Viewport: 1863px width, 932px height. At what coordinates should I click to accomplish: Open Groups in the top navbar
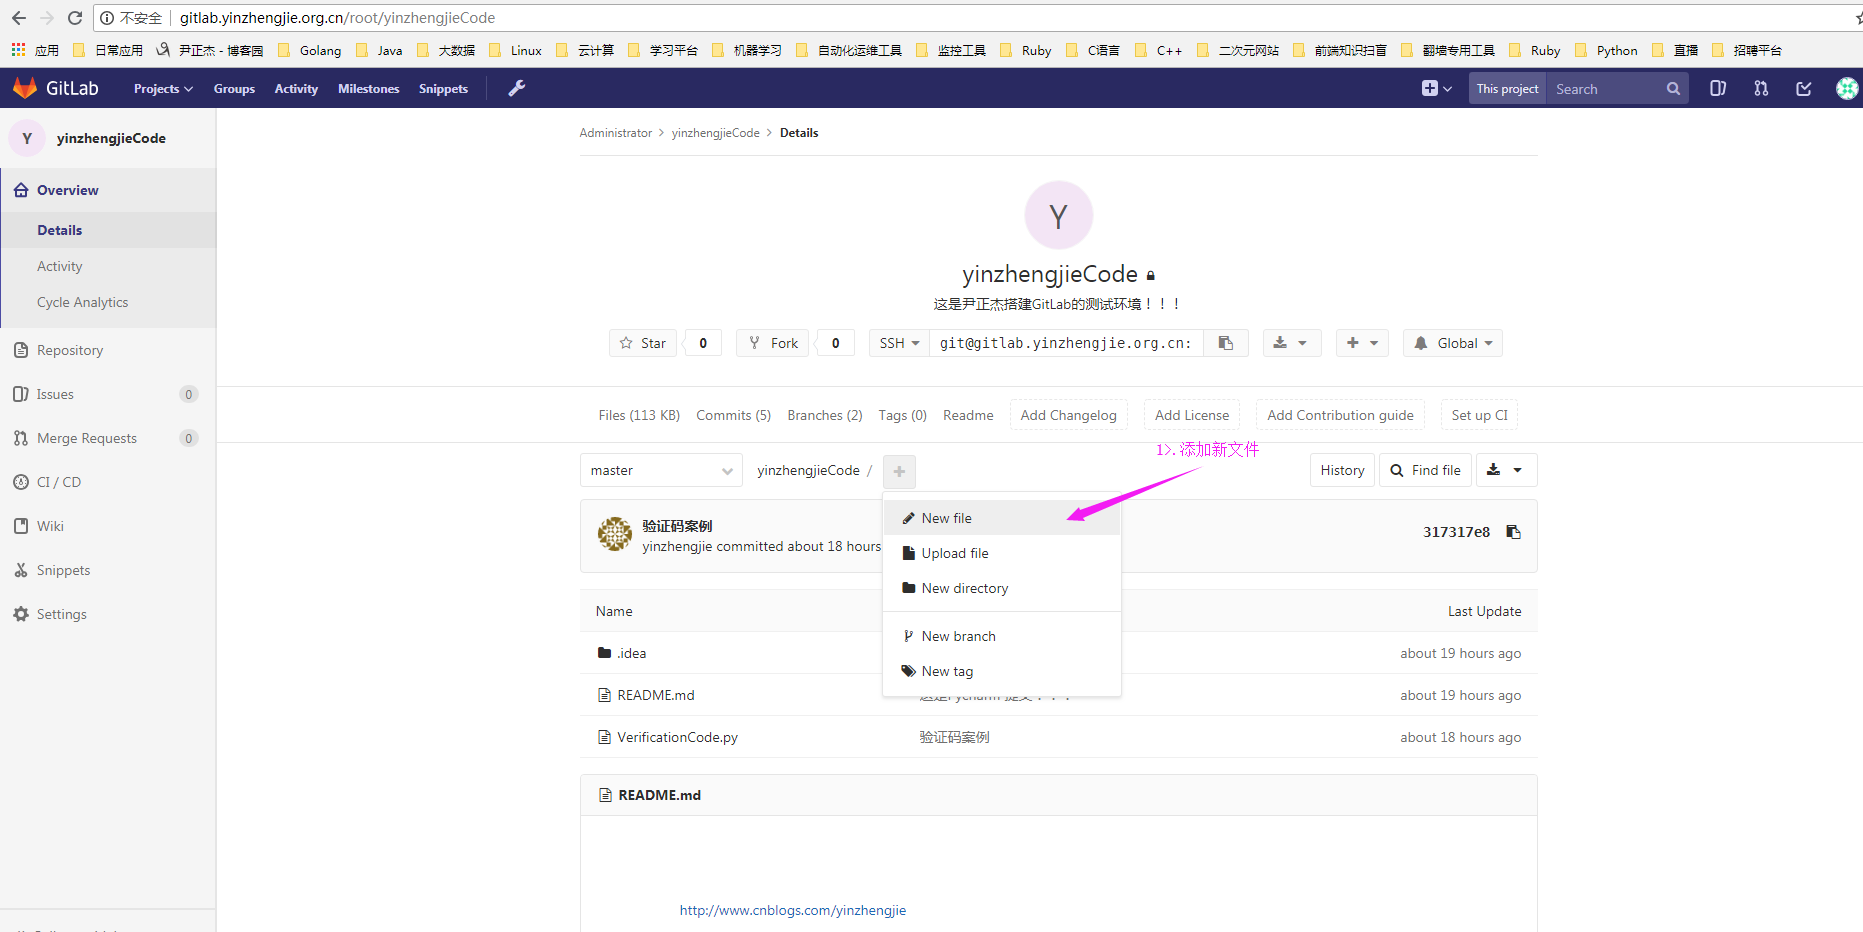[234, 88]
